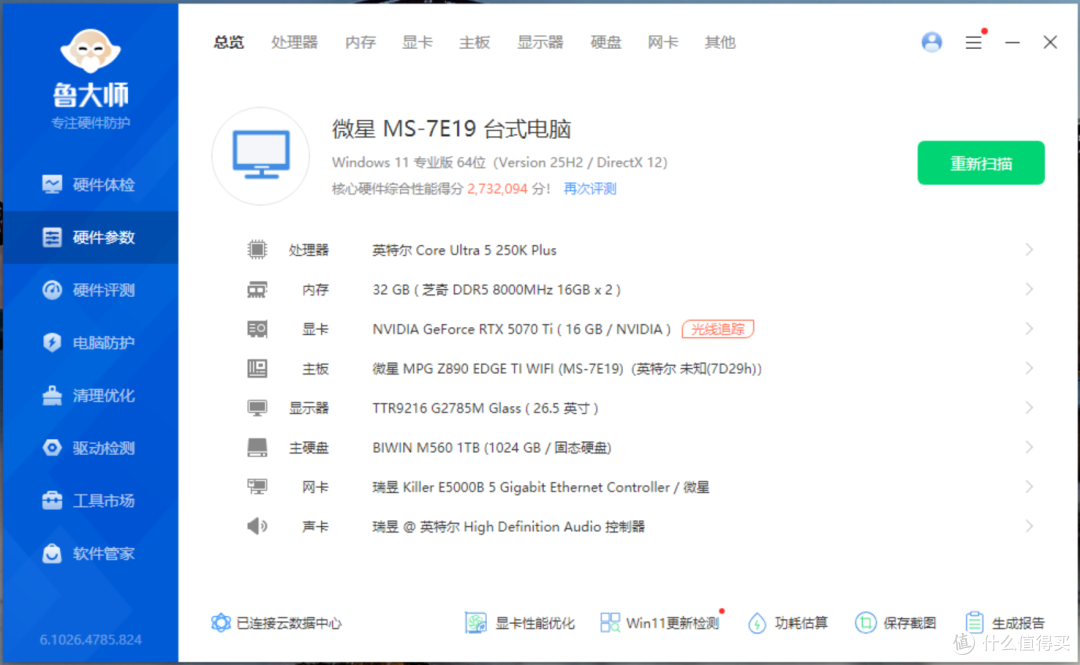Open 驱动检测 driver check

click(x=90, y=448)
